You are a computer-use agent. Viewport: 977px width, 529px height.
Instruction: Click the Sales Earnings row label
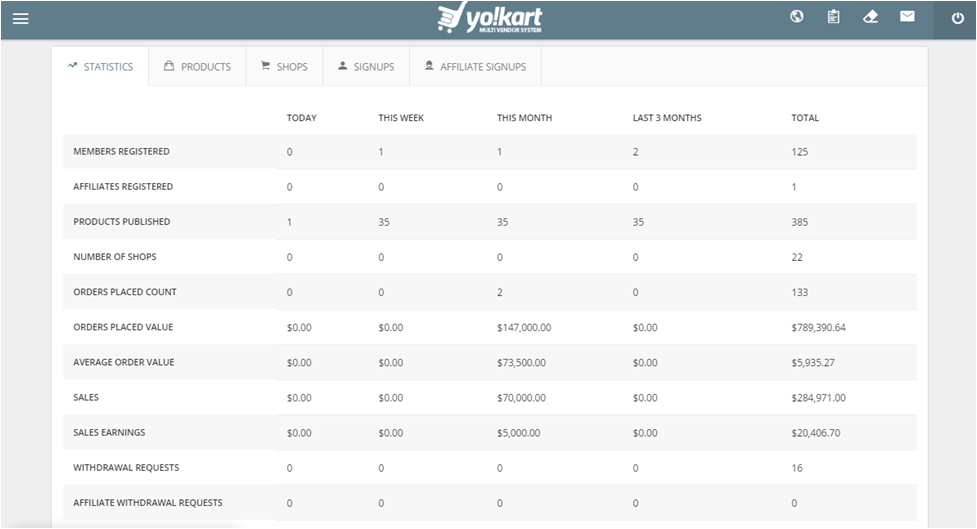[x=109, y=432]
